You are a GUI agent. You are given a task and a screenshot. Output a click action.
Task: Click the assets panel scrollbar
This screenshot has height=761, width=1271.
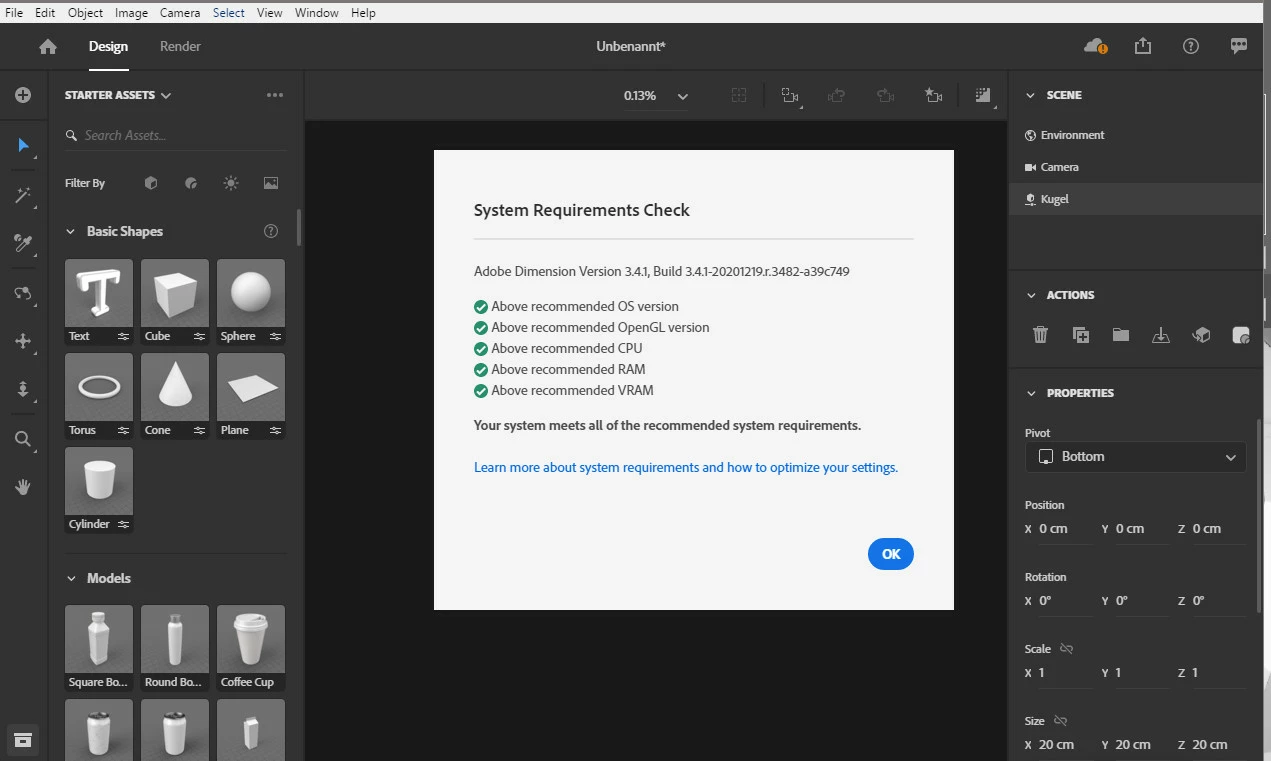tap(299, 229)
